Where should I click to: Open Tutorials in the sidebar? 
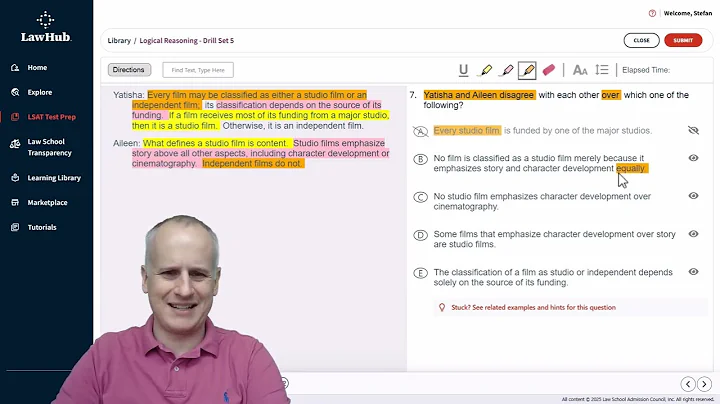click(x=42, y=227)
